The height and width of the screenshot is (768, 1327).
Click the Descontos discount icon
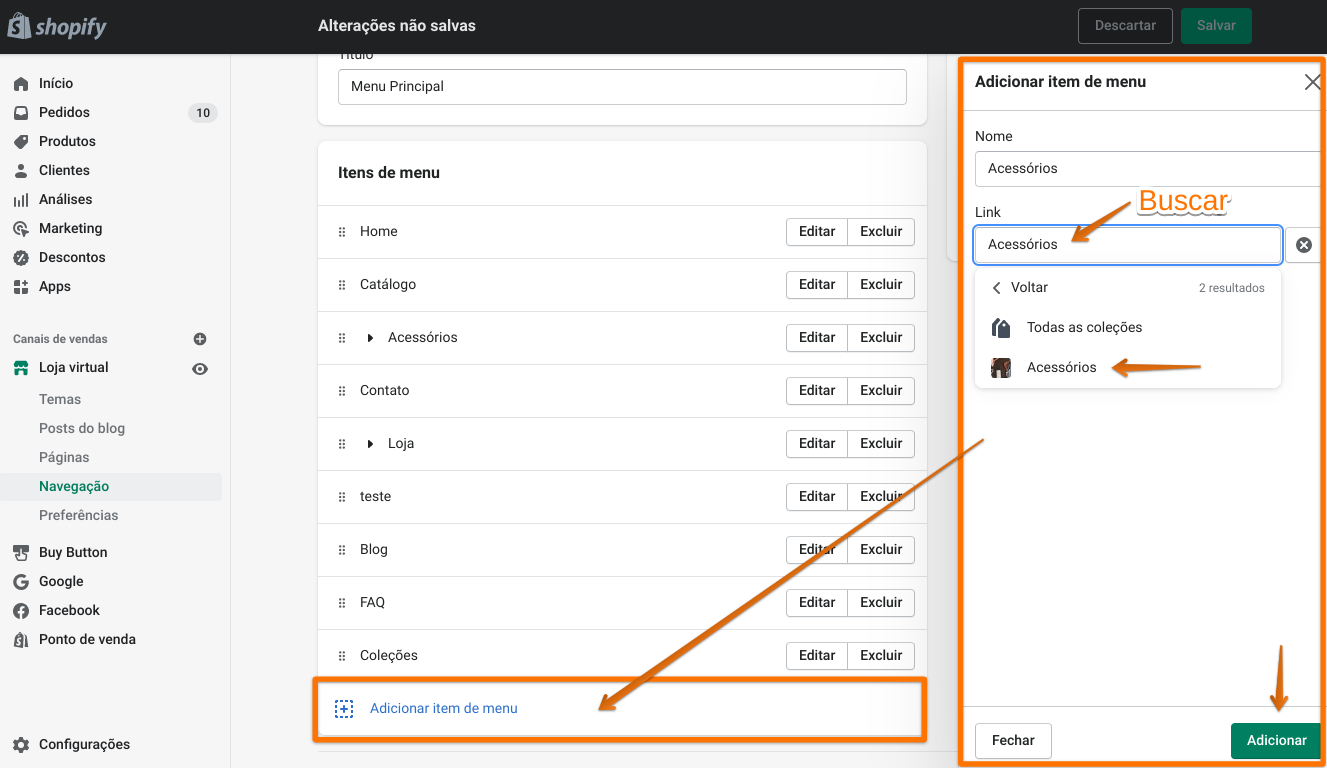[x=21, y=258]
